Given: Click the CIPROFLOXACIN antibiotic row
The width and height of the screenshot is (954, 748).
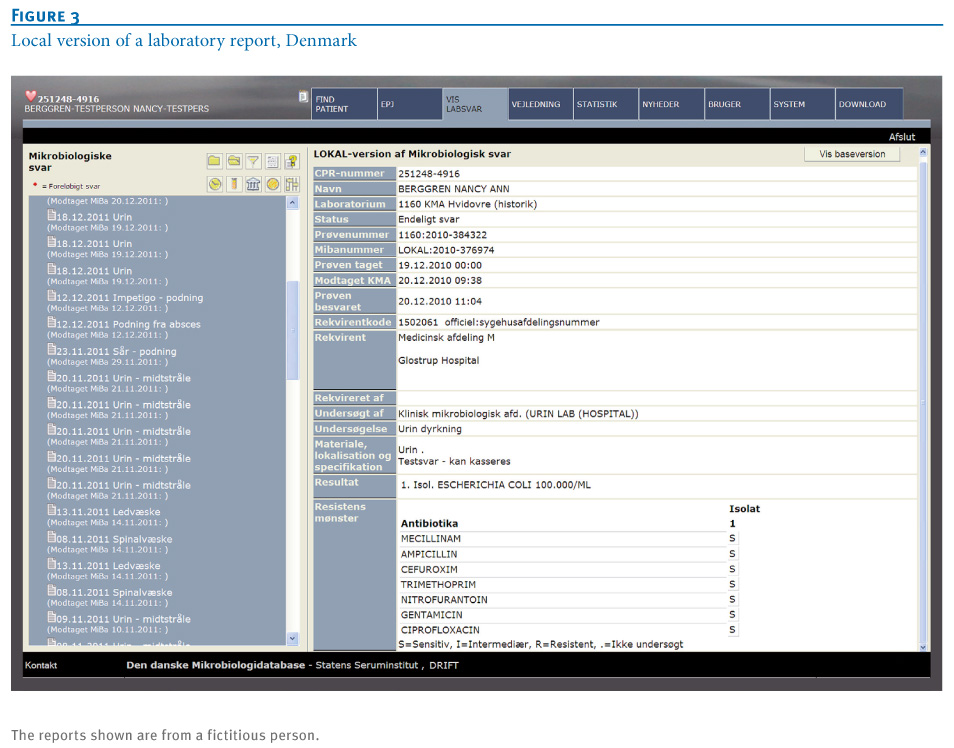Looking at the screenshot, I should pos(569,630).
